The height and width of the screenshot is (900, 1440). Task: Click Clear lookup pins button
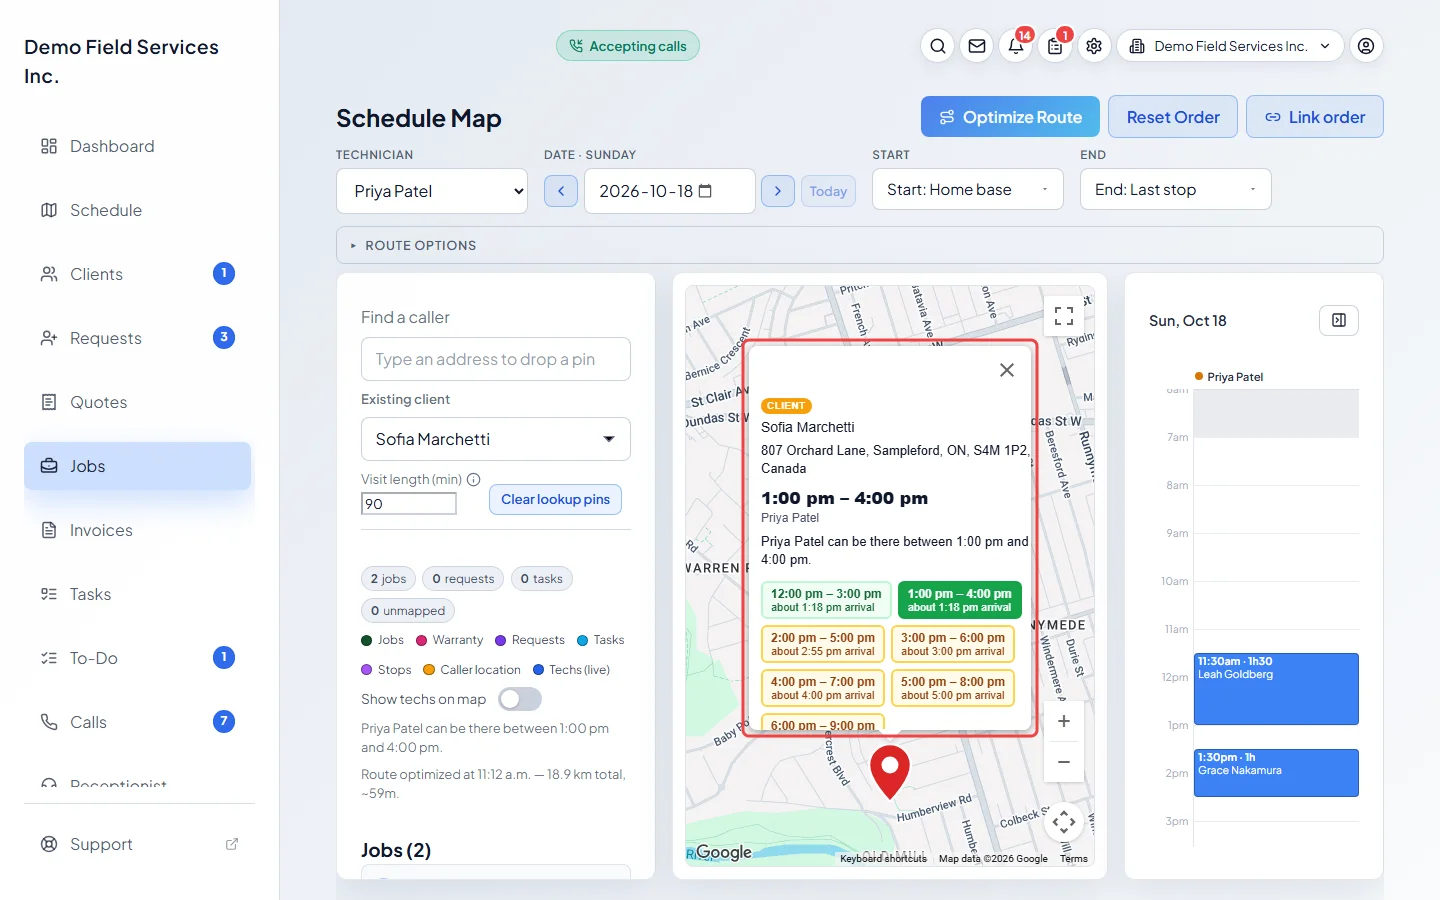[555, 499]
